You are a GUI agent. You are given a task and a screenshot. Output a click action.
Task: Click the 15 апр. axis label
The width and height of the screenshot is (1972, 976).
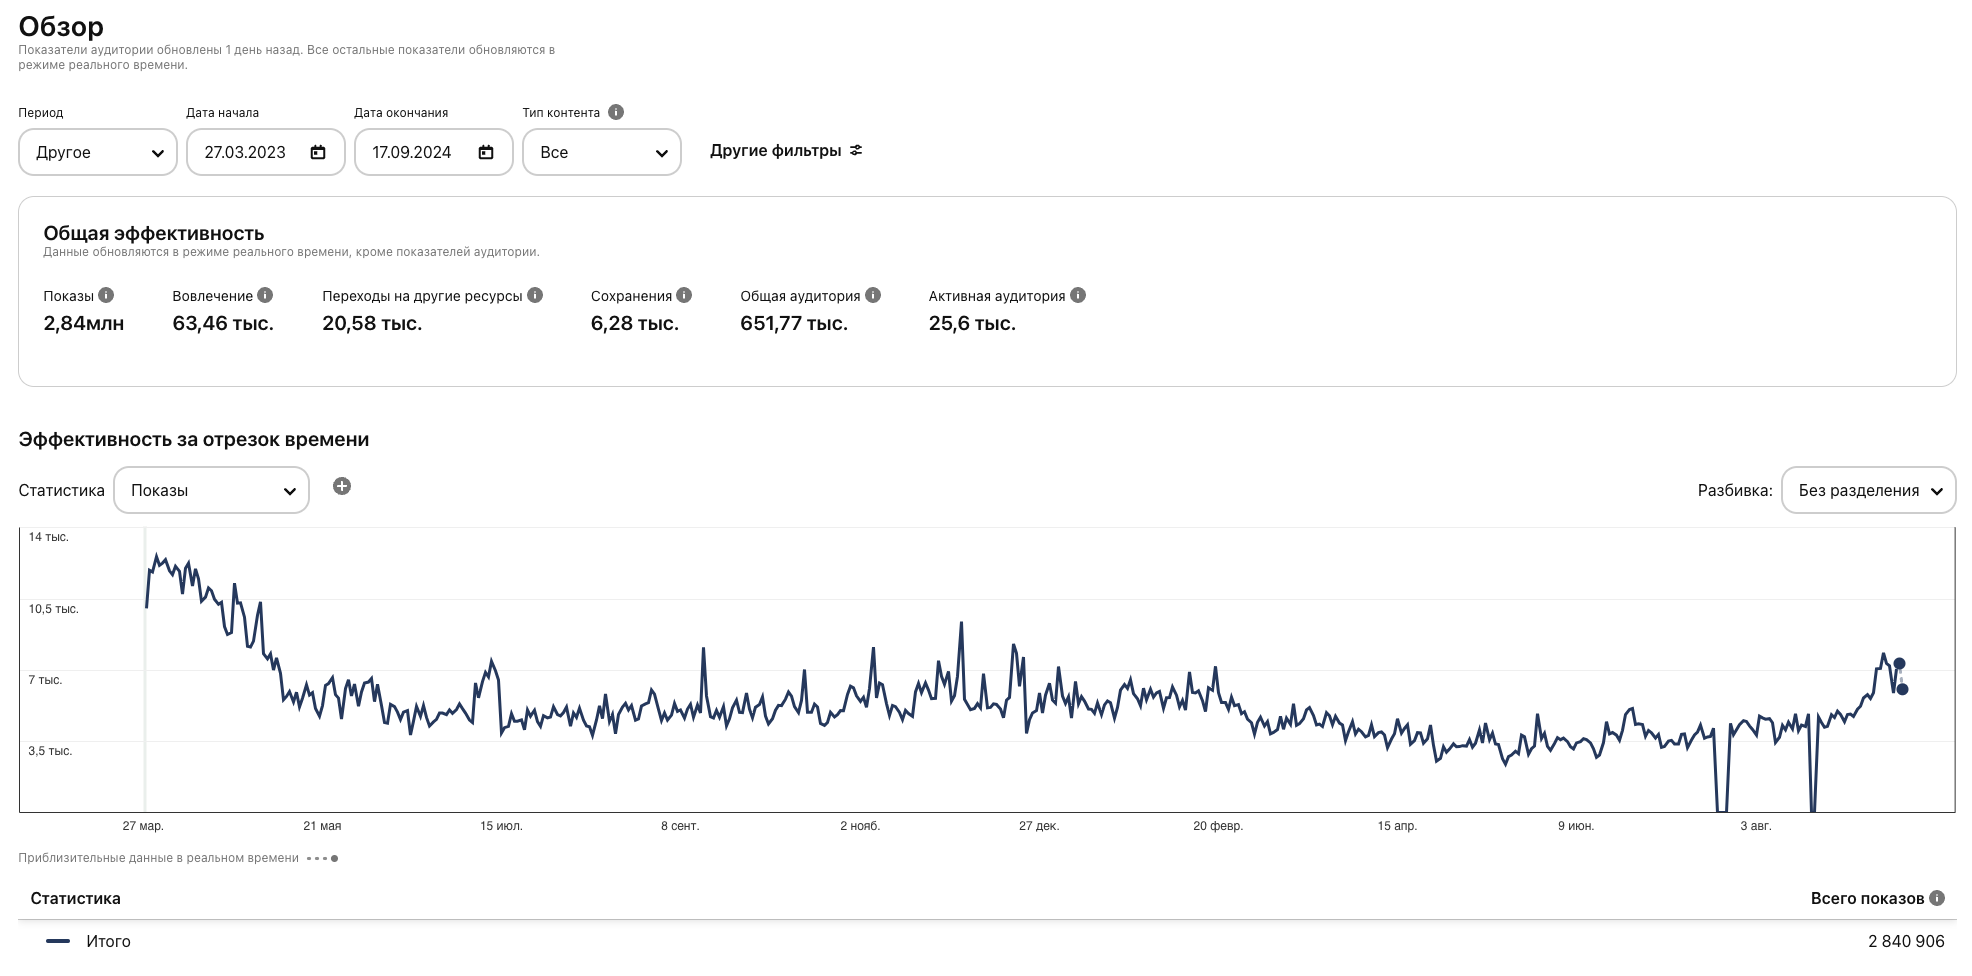[1397, 826]
